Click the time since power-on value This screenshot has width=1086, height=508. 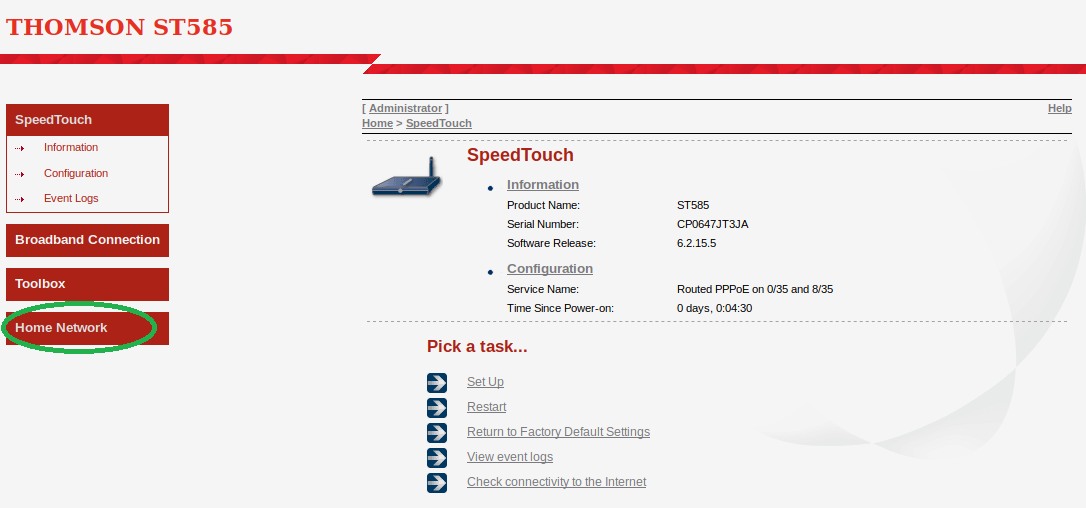pos(714,308)
